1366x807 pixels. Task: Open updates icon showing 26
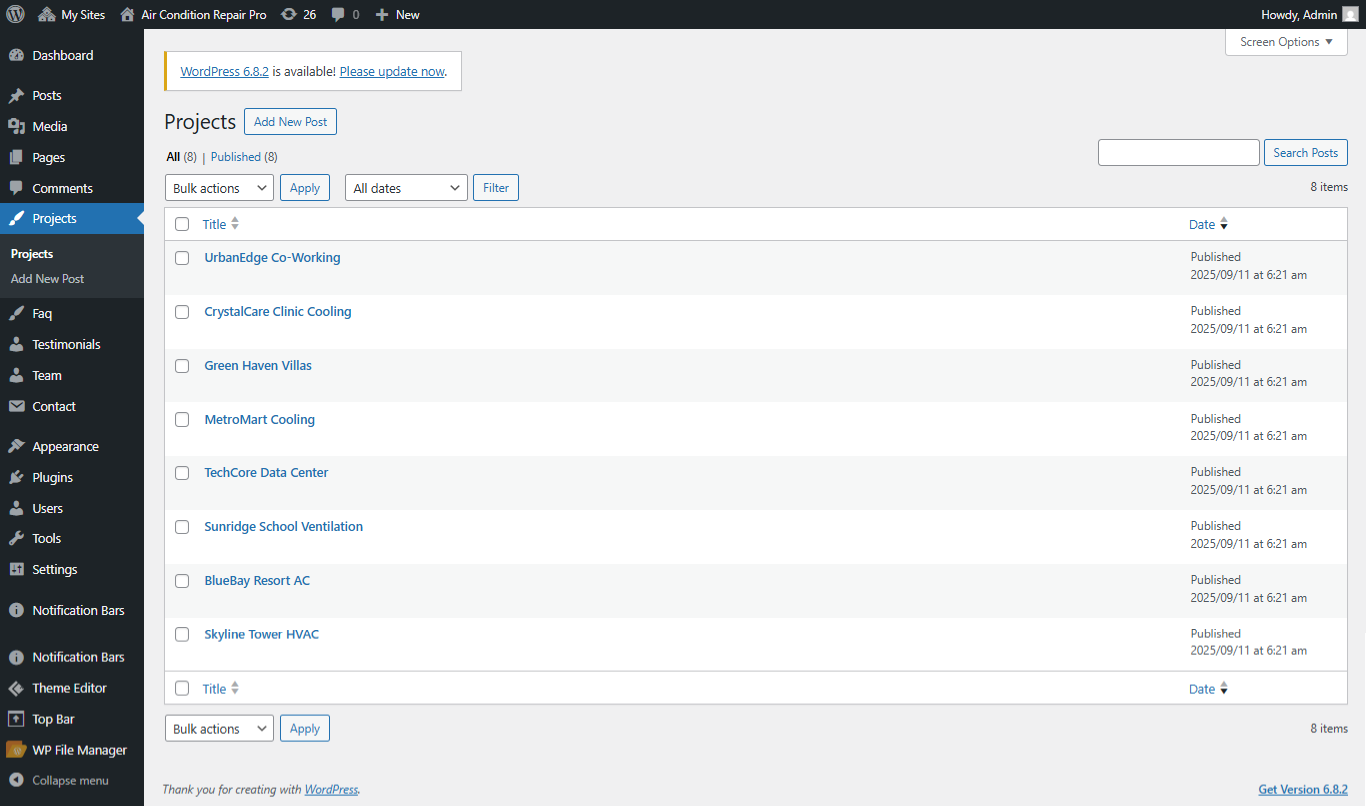(x=289, y=14)
